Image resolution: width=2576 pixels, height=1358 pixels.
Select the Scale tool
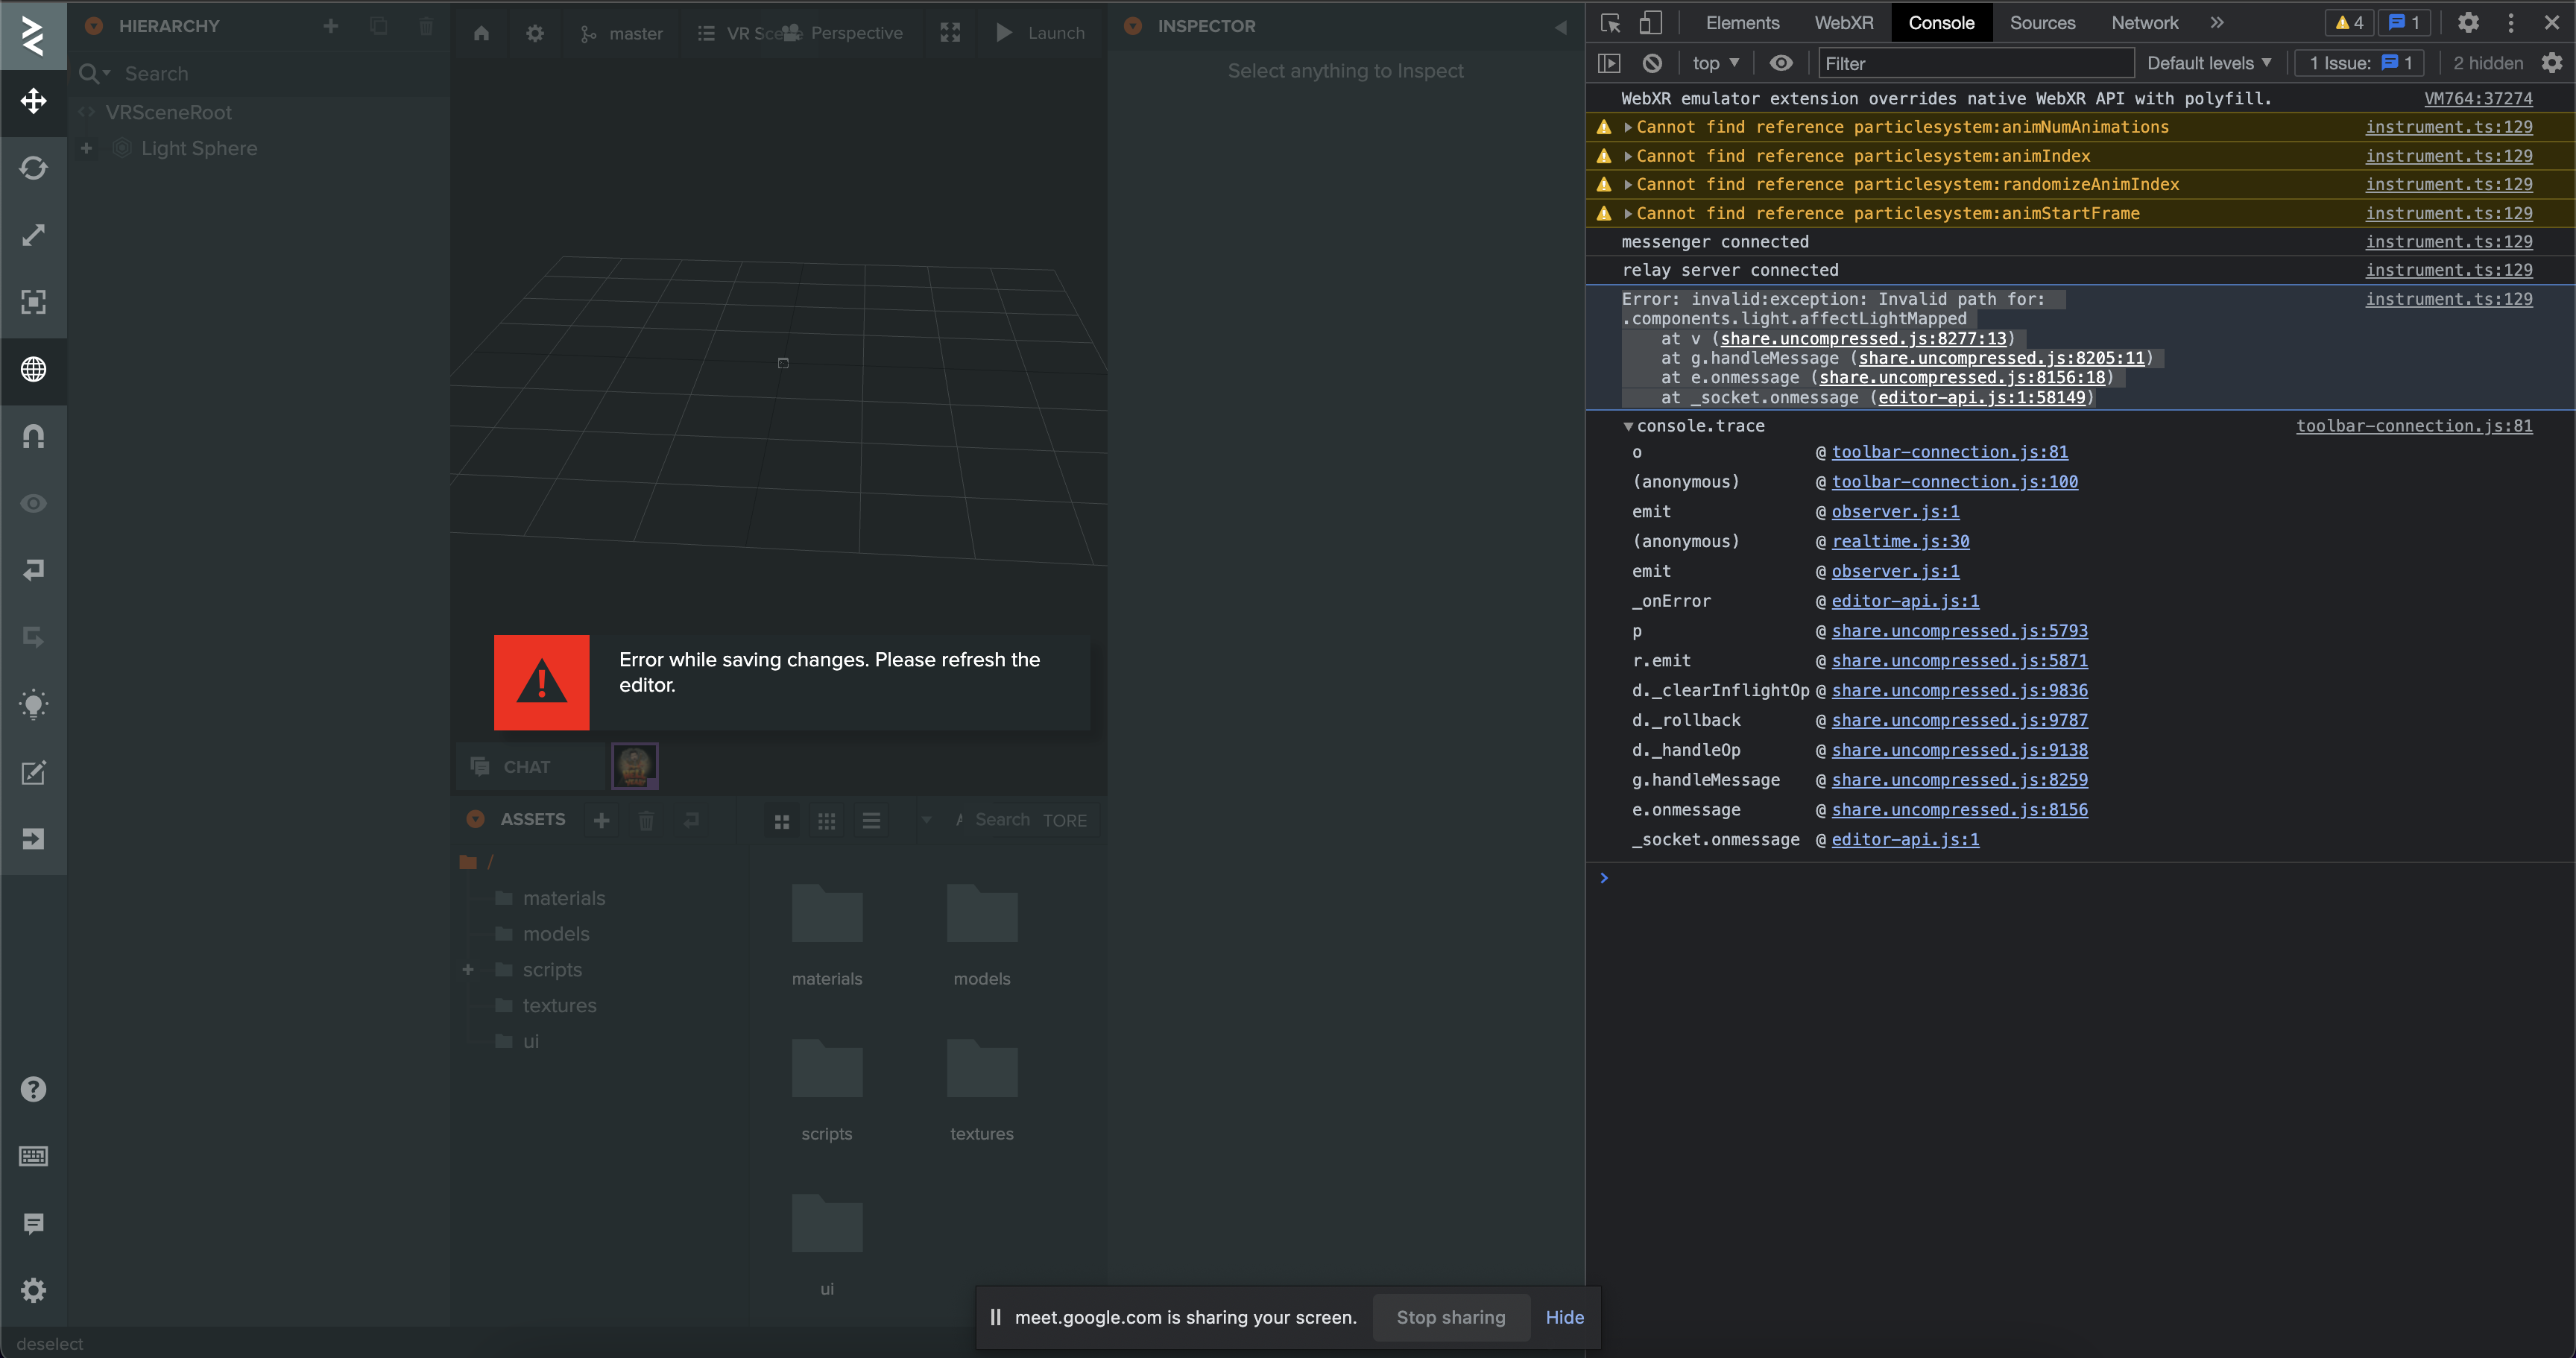tap(33, 235)
